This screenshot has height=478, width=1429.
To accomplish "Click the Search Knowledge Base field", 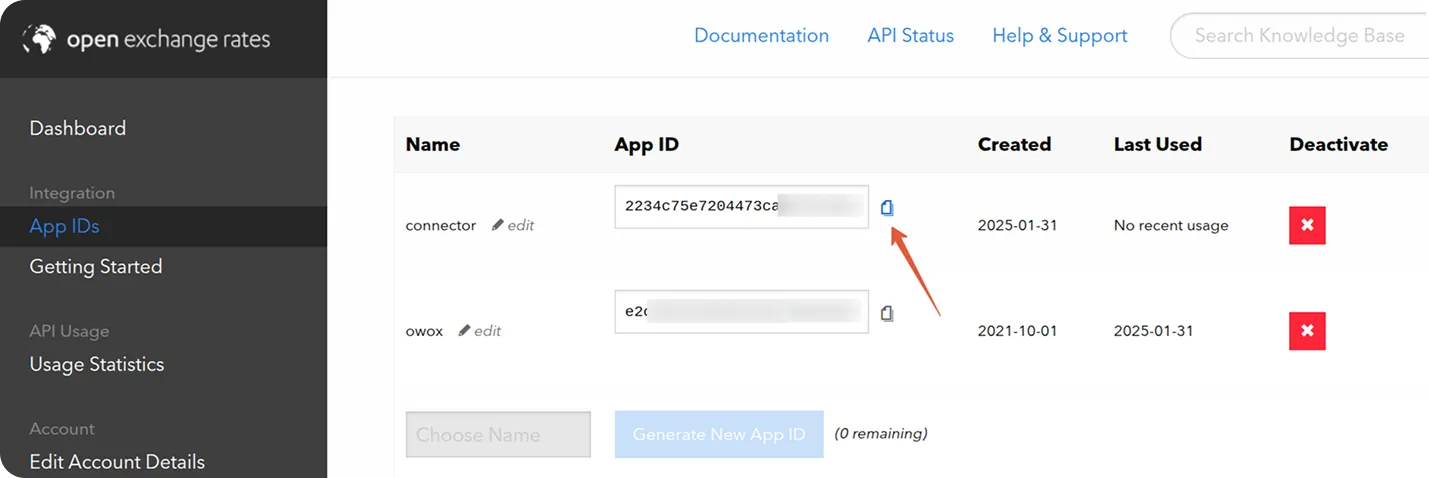I will 1300,36.
